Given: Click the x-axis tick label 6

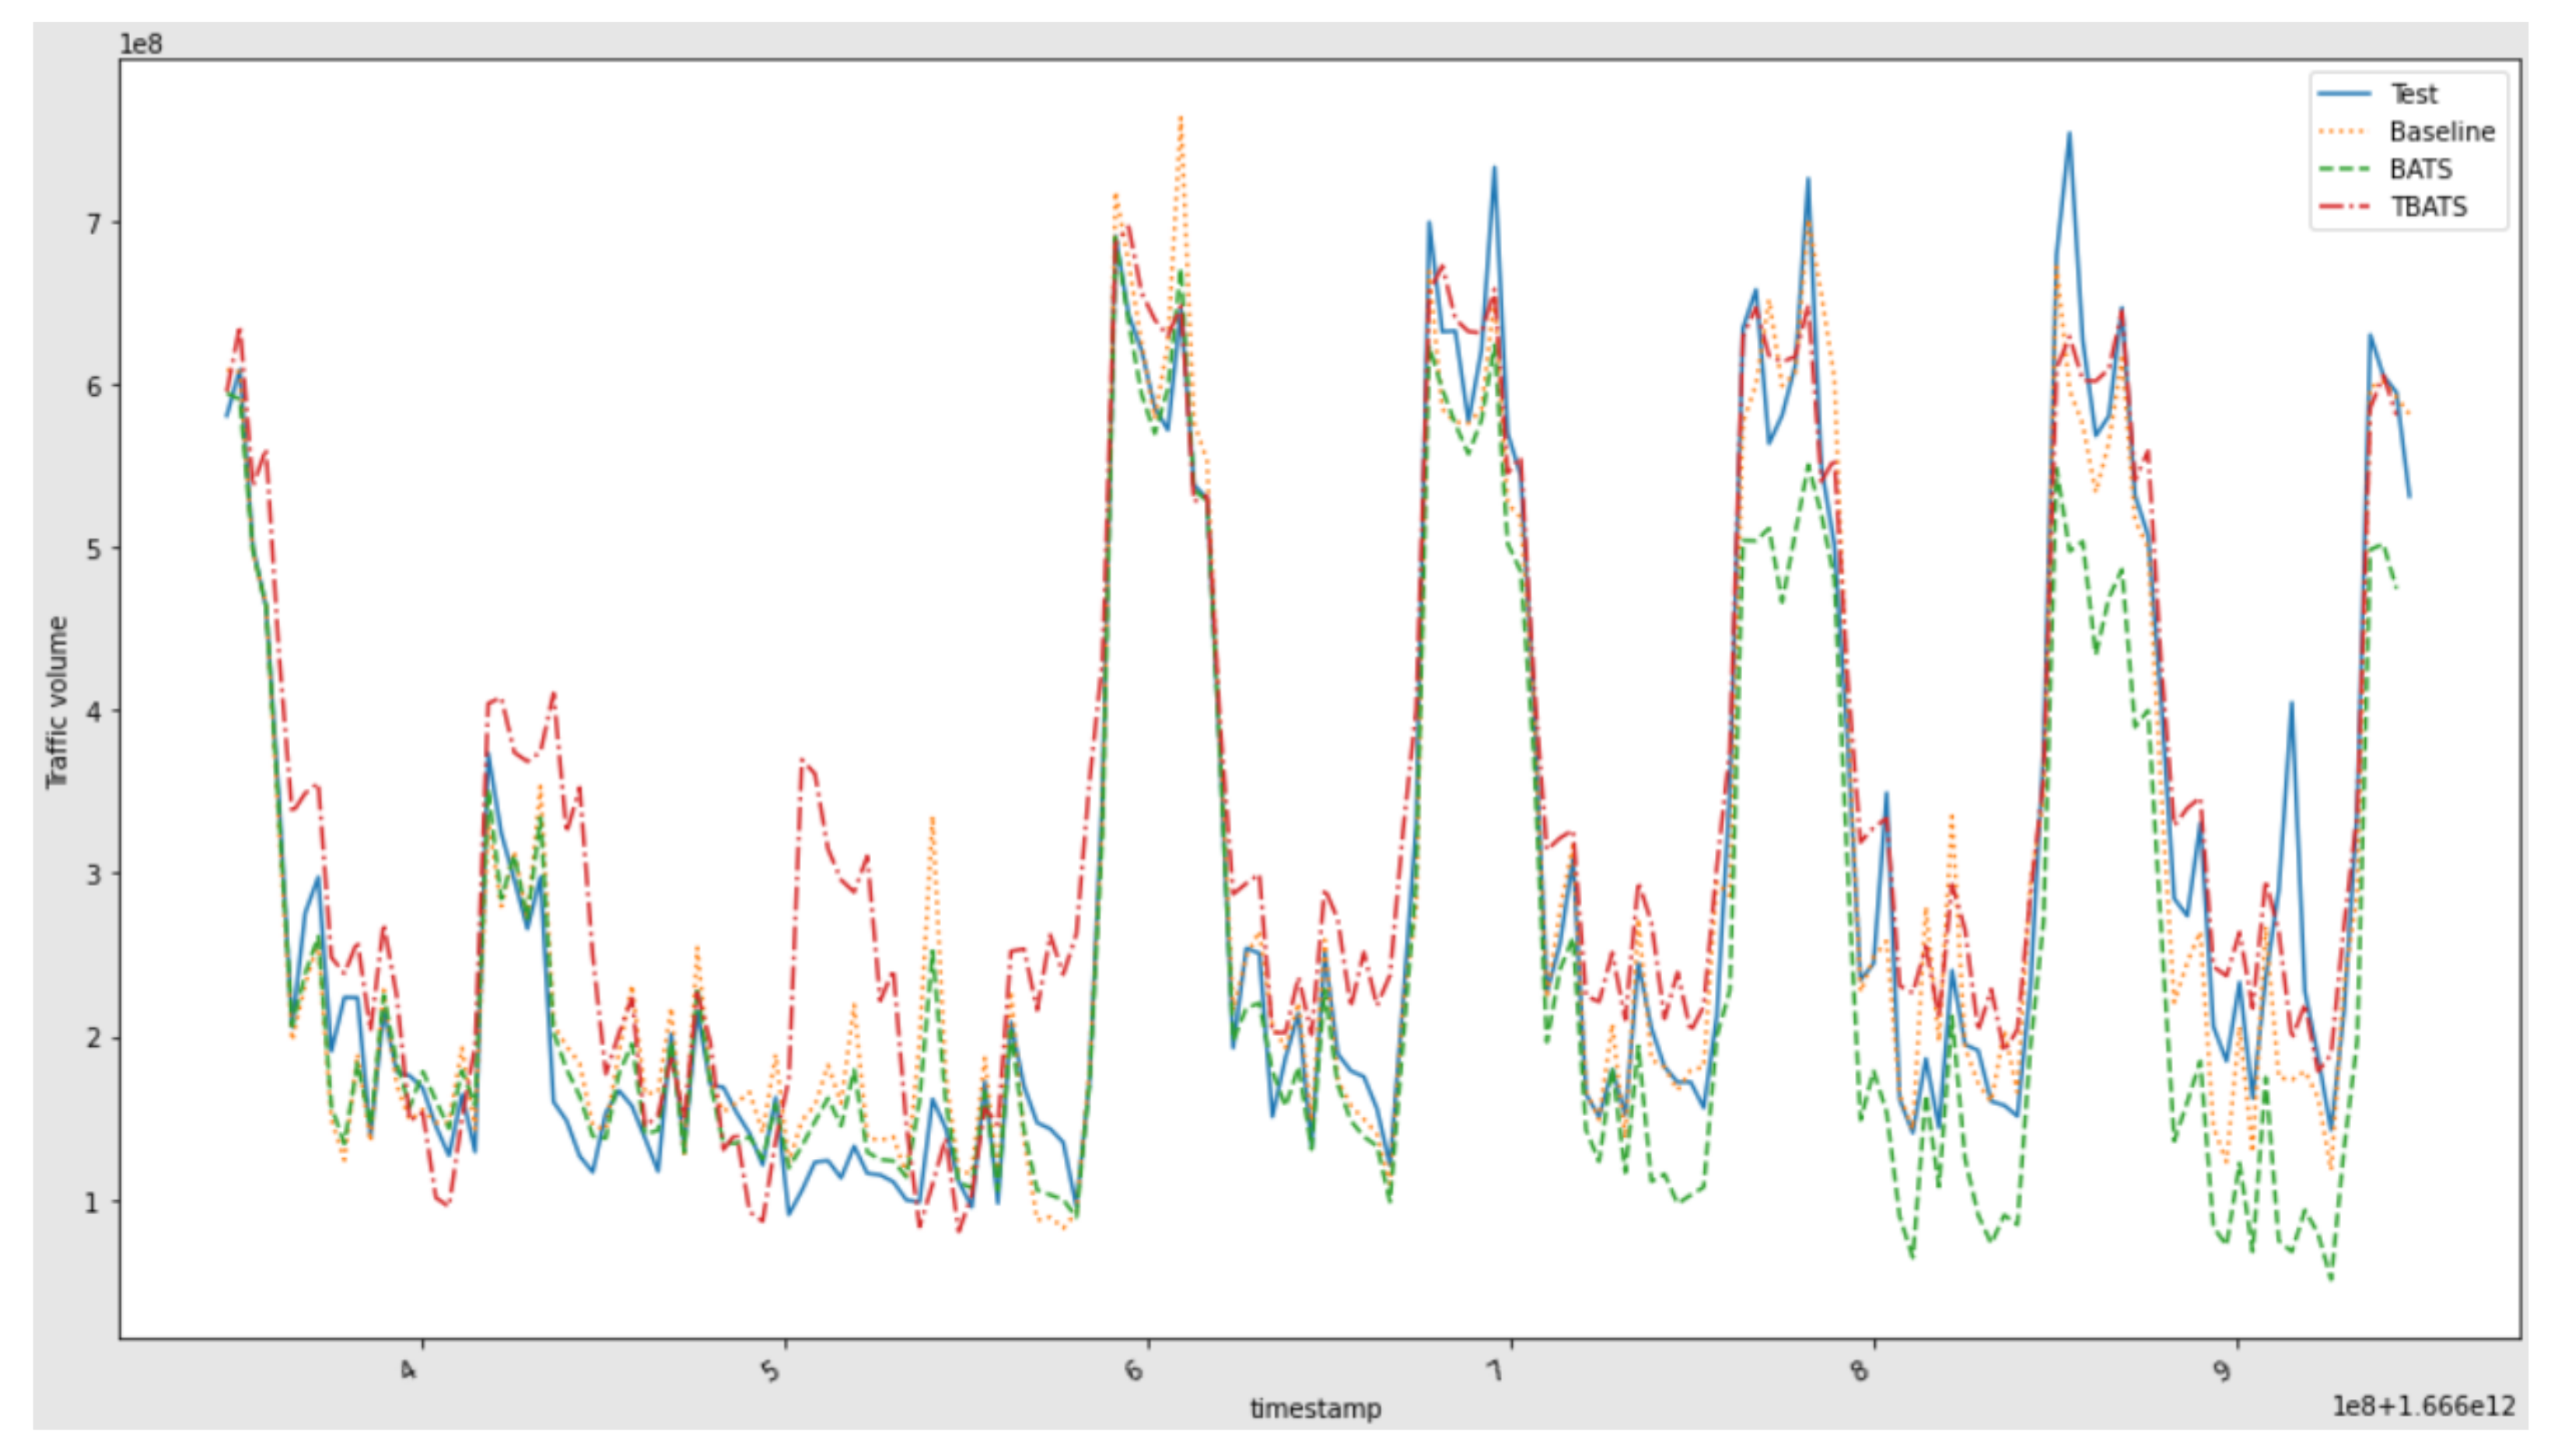Looking at the screenshot, I should (1134, 1369).
